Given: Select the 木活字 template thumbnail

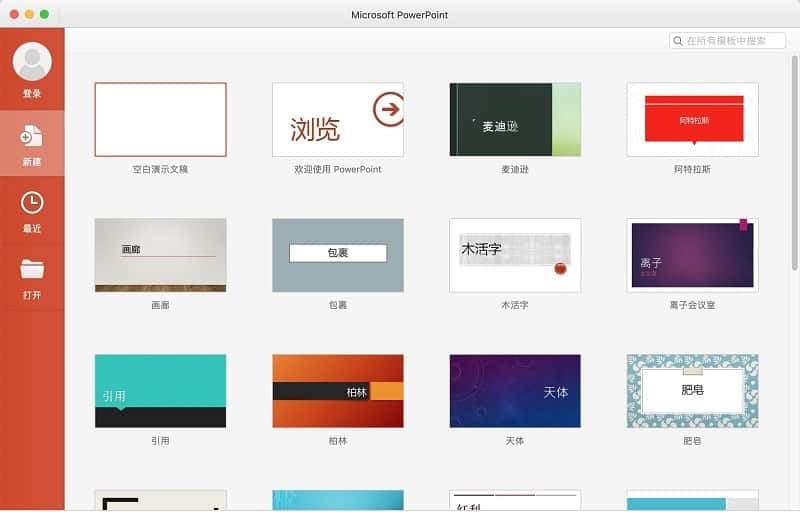Looking at the screenshot, I should pyautogui.click(x=515, y=255).
